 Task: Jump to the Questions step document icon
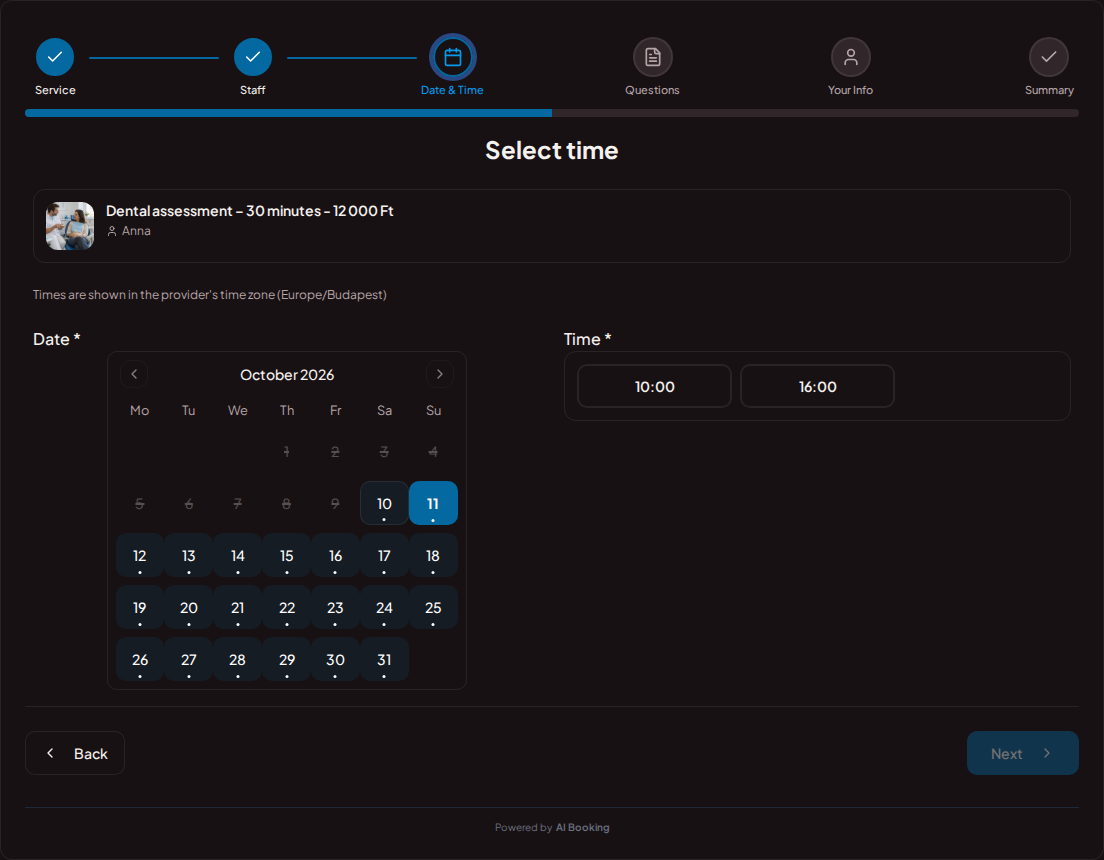pyautogui.click(x=653, y=57)
